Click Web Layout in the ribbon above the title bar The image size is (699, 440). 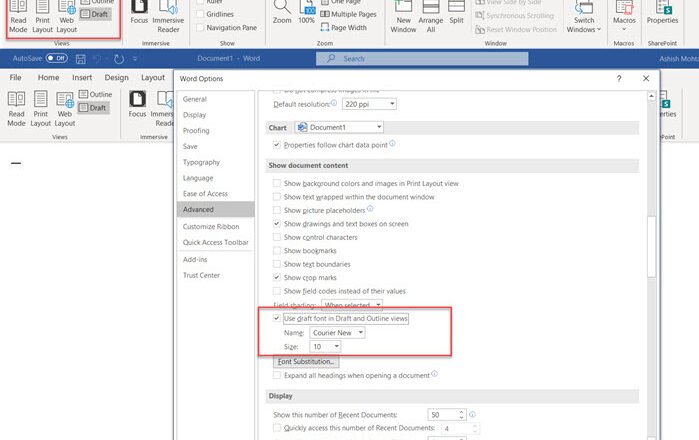[x=66, y=17]
